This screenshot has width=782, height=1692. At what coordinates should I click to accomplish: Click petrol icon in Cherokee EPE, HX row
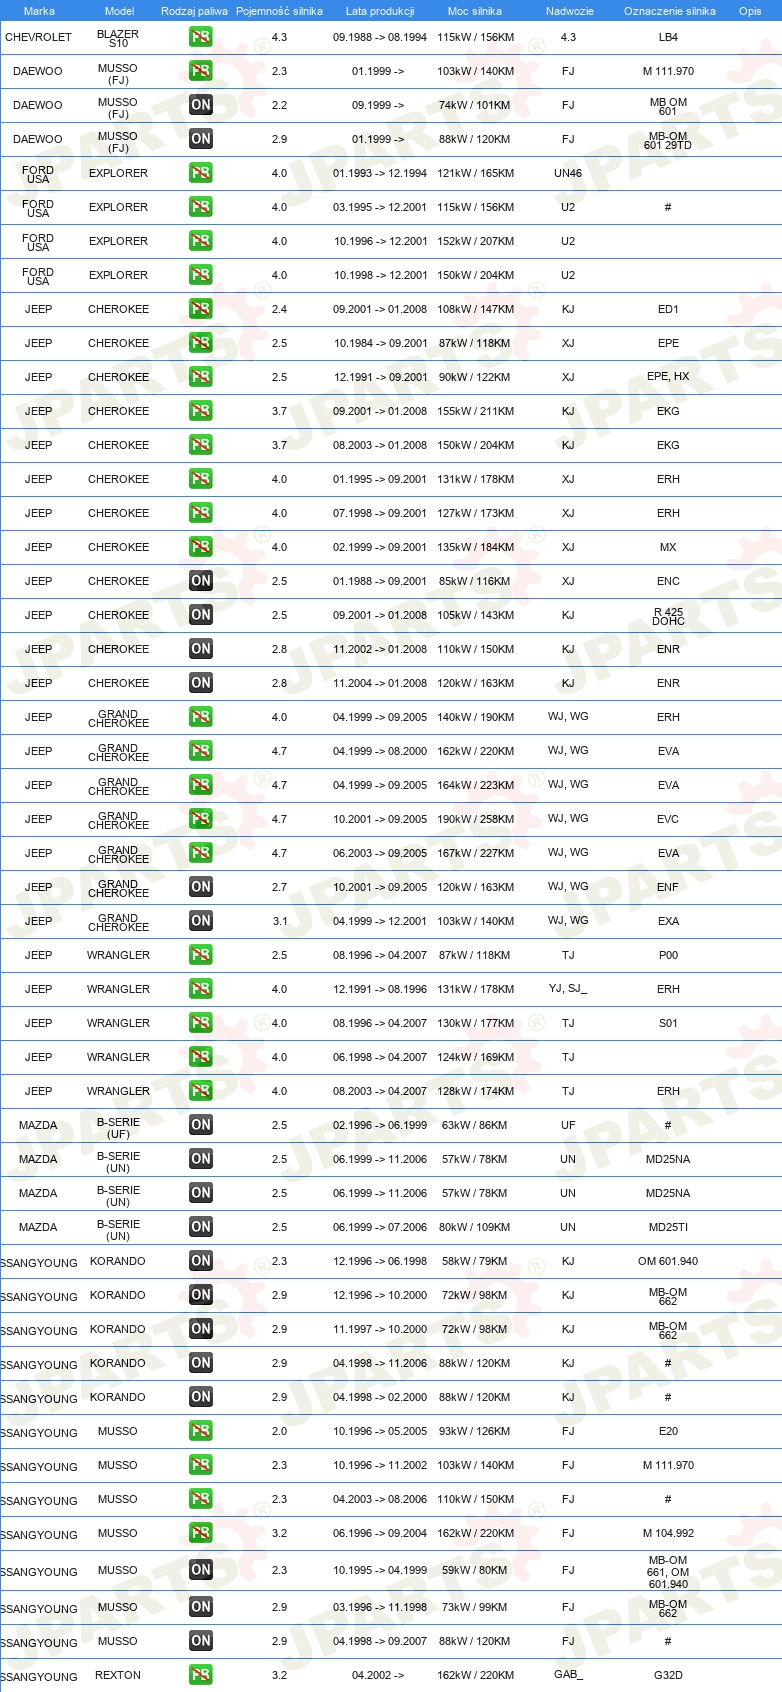pos(201,377)
